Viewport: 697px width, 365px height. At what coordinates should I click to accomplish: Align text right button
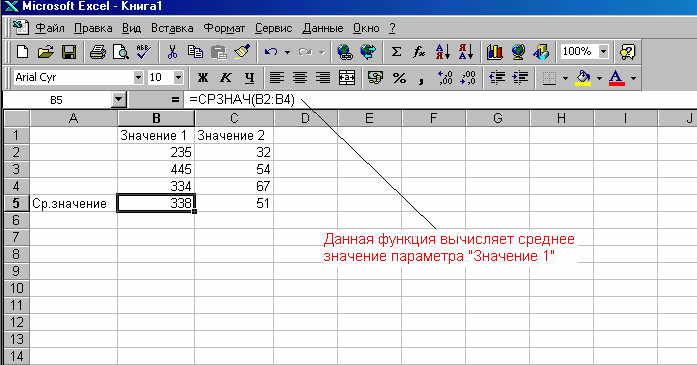pyautogui.click(x=323, y=78)
